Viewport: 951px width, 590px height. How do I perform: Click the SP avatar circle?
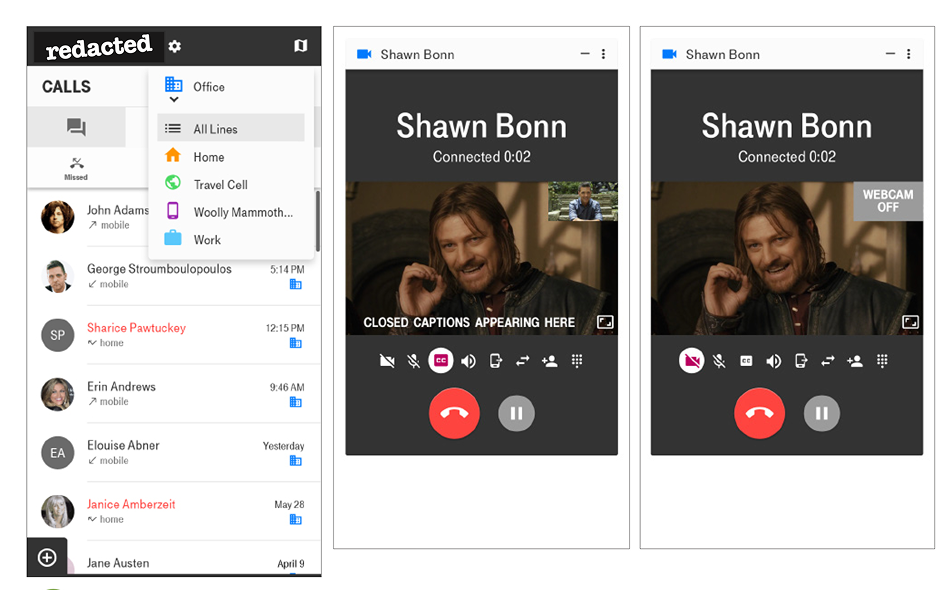coord(58,335)
